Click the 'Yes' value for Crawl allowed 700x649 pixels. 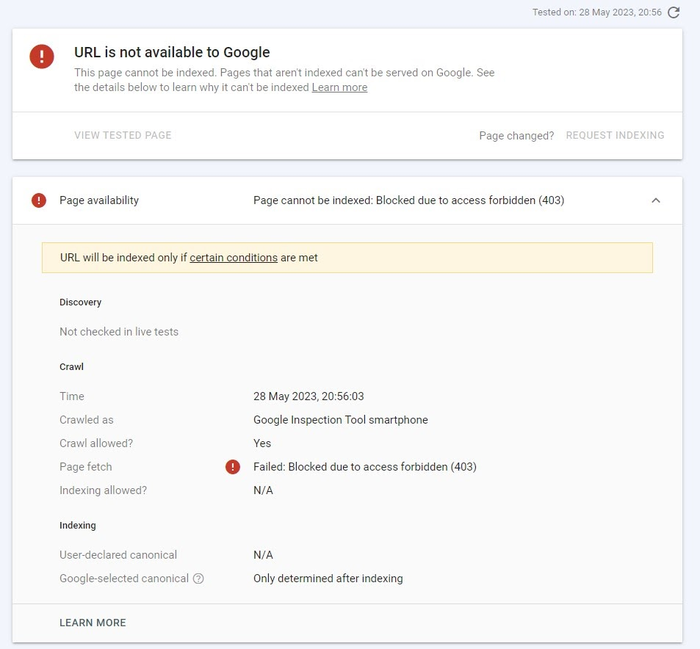click(262, 443)
